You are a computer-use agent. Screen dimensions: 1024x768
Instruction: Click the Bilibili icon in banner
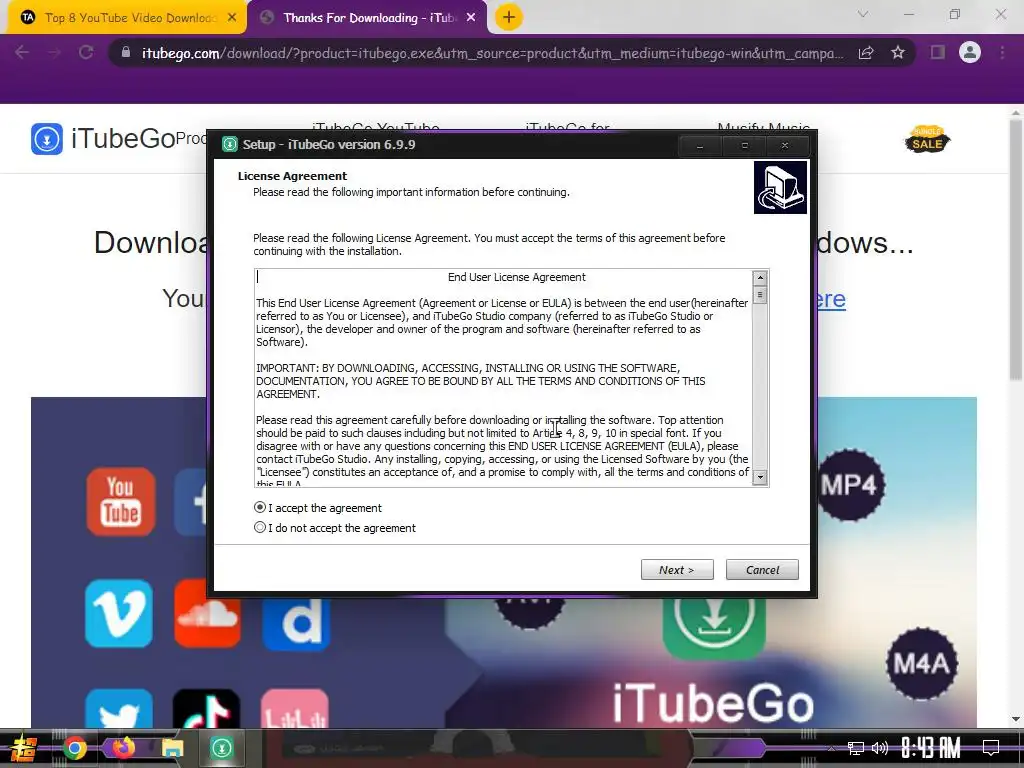(295, 708)
